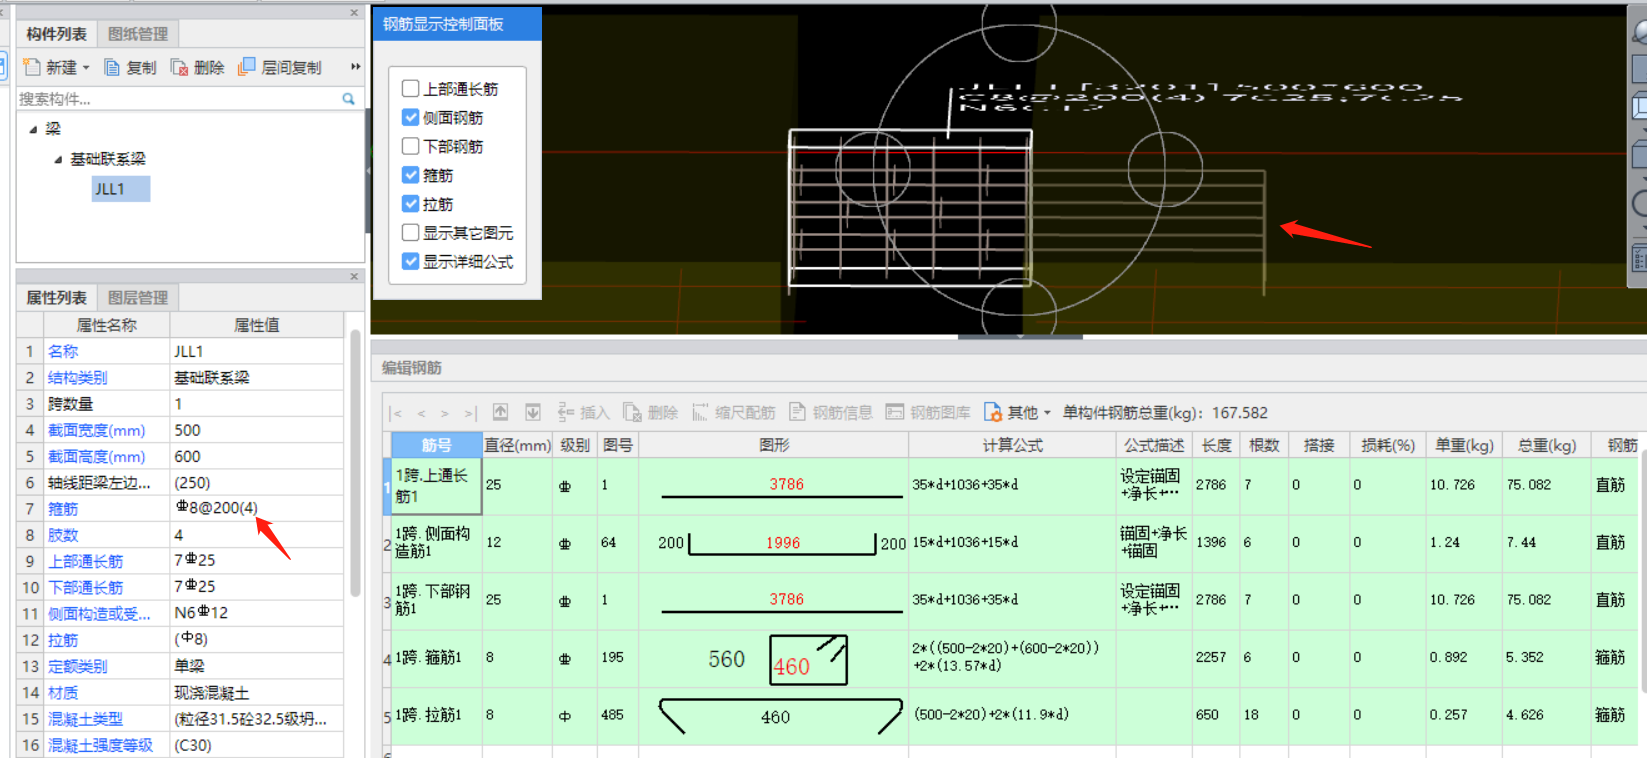Viewport: 1647px width, 758px height.
Task: Click the 计算公式 column header
Action: pos(1012,445)
